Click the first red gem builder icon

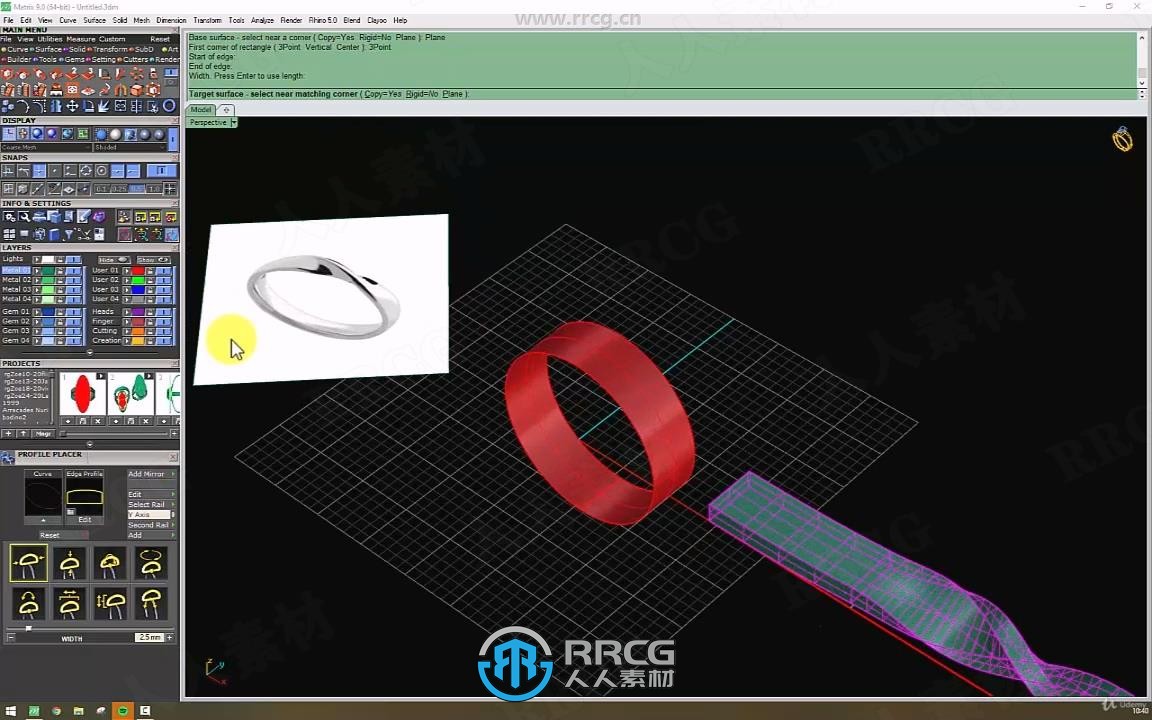(x=7, y=74)
